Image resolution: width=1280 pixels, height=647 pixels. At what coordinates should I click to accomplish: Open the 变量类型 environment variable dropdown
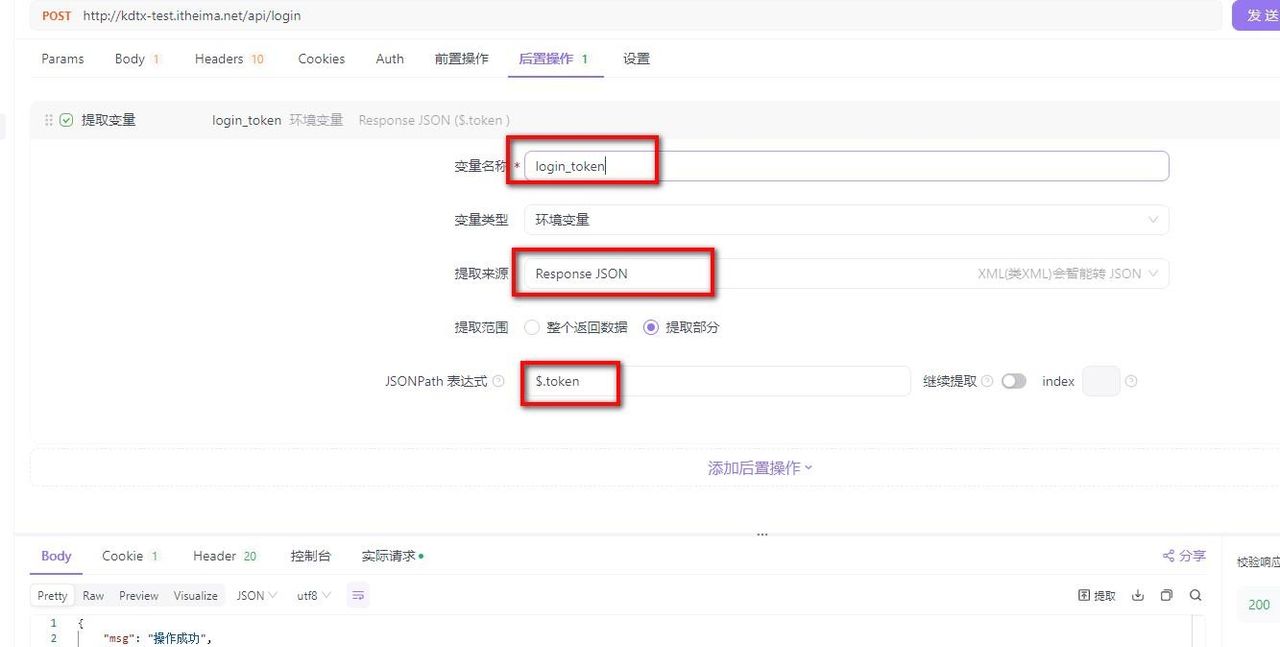click(x=845, y=219)
